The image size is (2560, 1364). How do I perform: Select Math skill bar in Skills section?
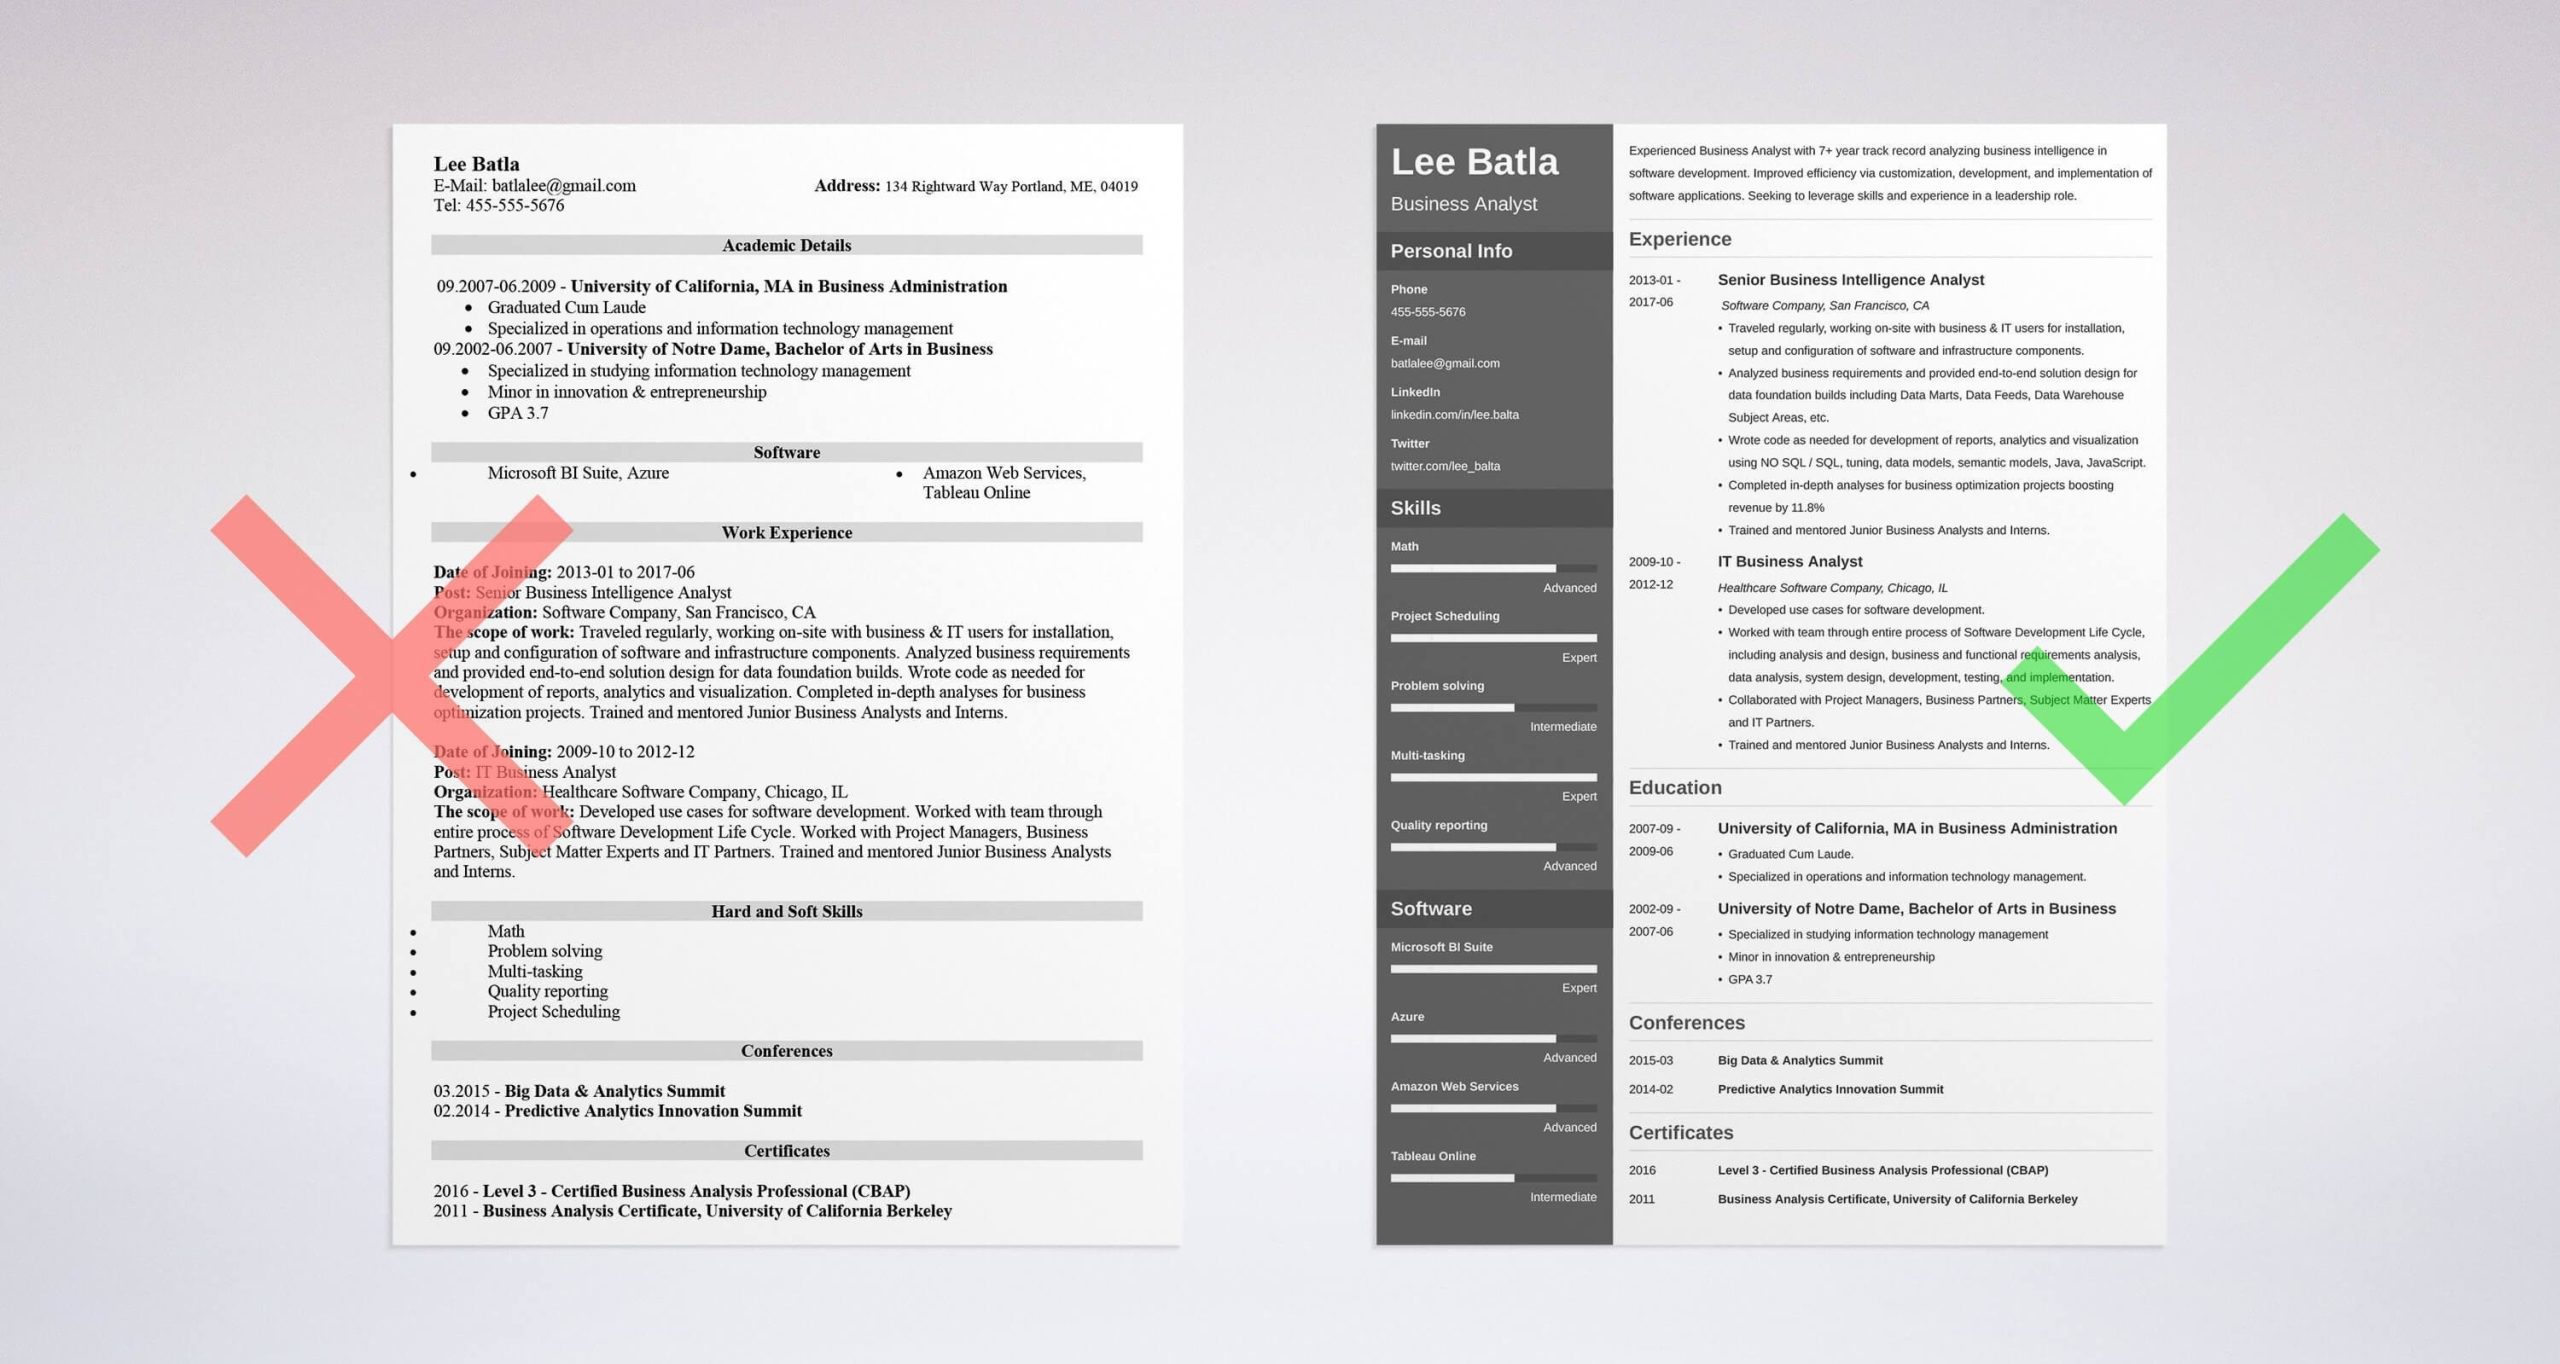(x=1473, y=570)
